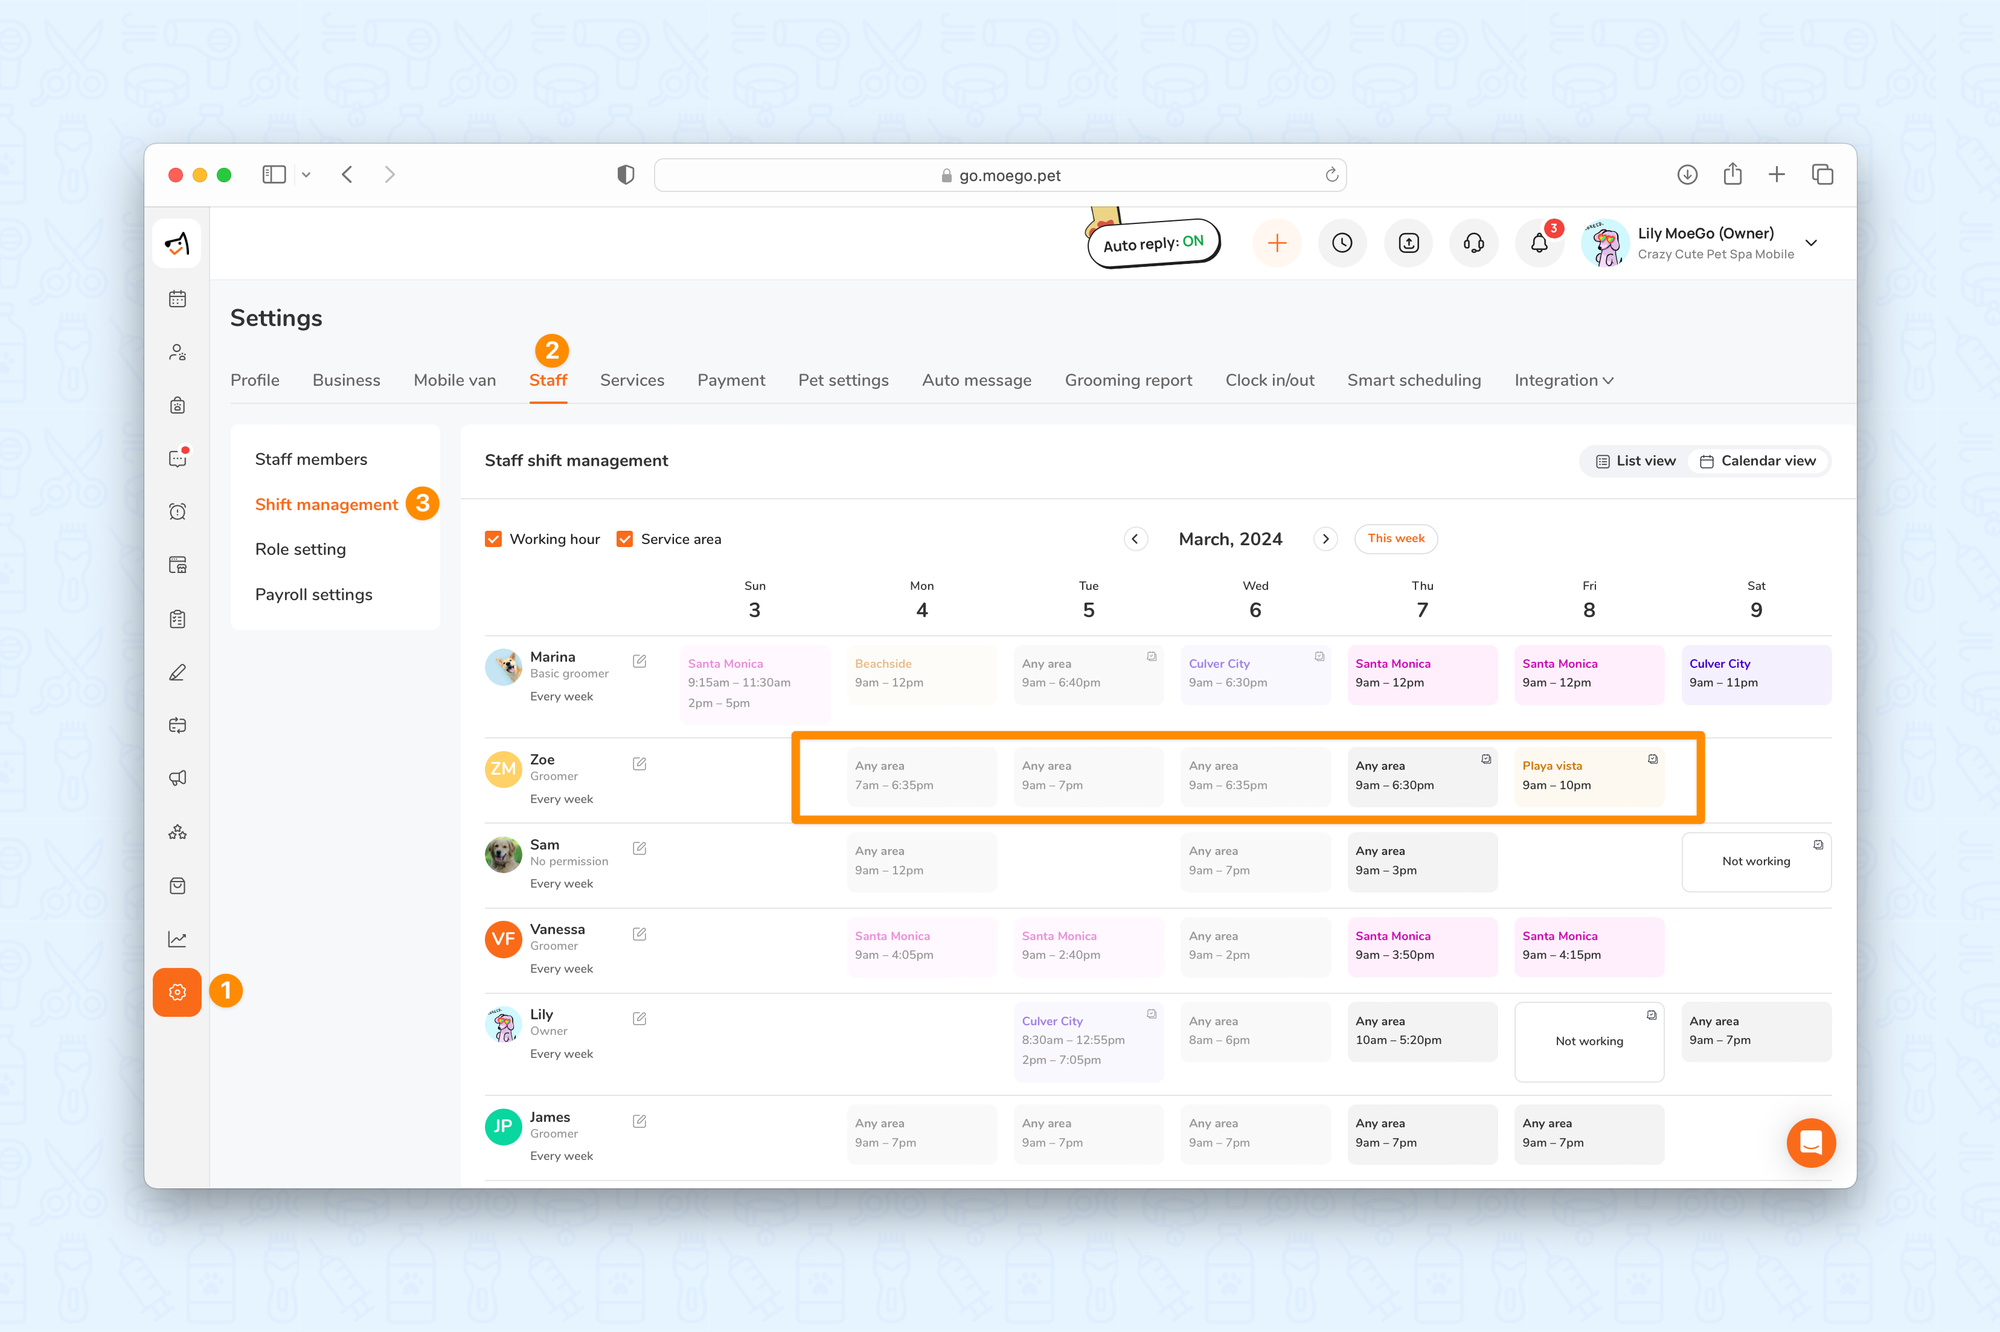
Task: Open the reports chart icon in sidebar
Action: click(x=178, y=939)
